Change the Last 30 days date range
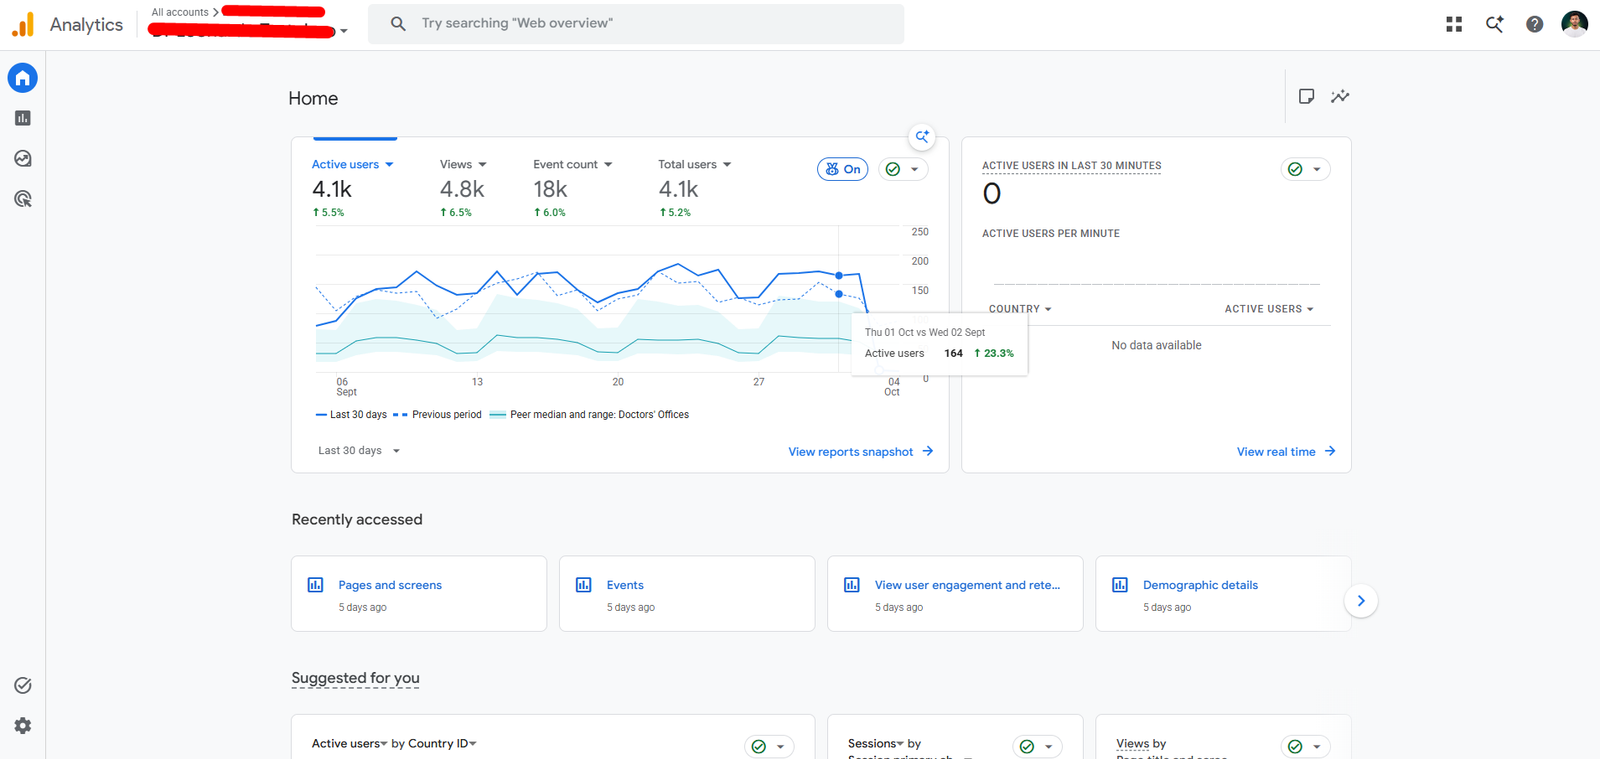The height and width of the screenshot is (759, 1600). (x=359, y=451)
